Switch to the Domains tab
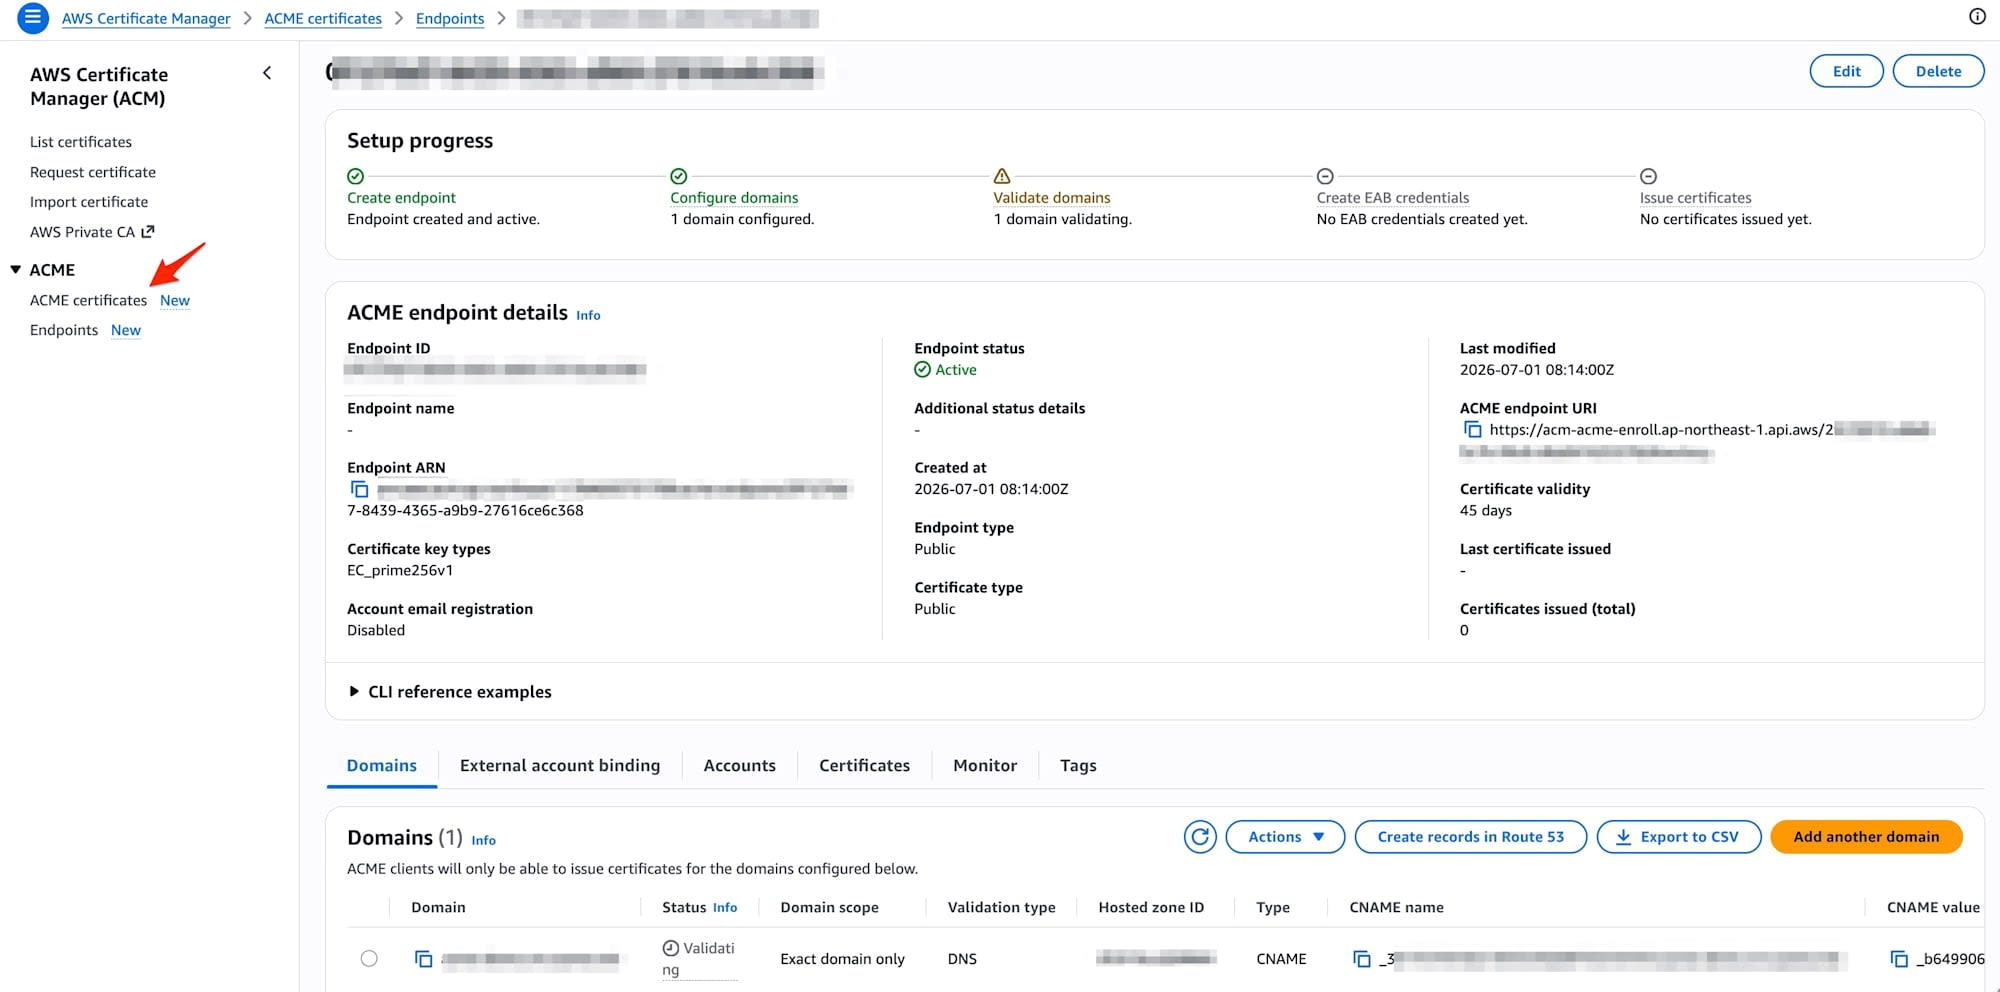 (x=382, y=766)
